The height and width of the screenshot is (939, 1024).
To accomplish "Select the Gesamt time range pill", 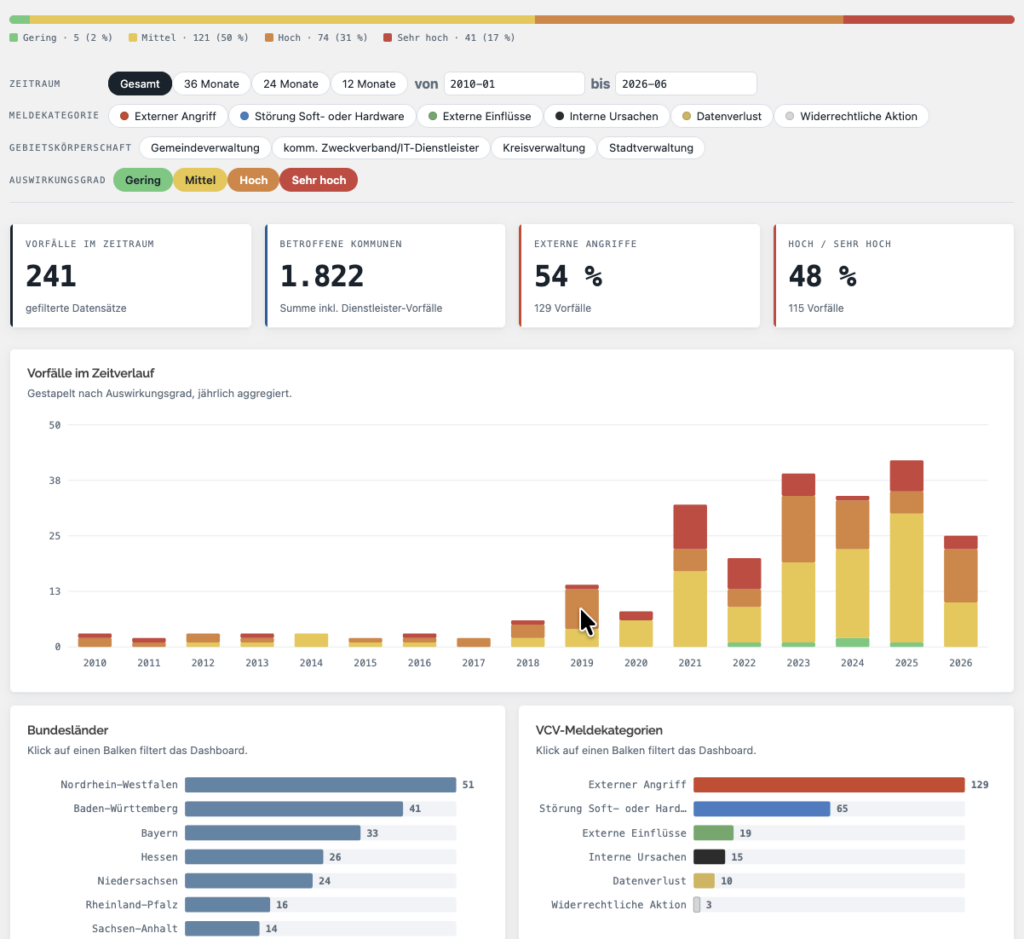I will pos(140,84).
